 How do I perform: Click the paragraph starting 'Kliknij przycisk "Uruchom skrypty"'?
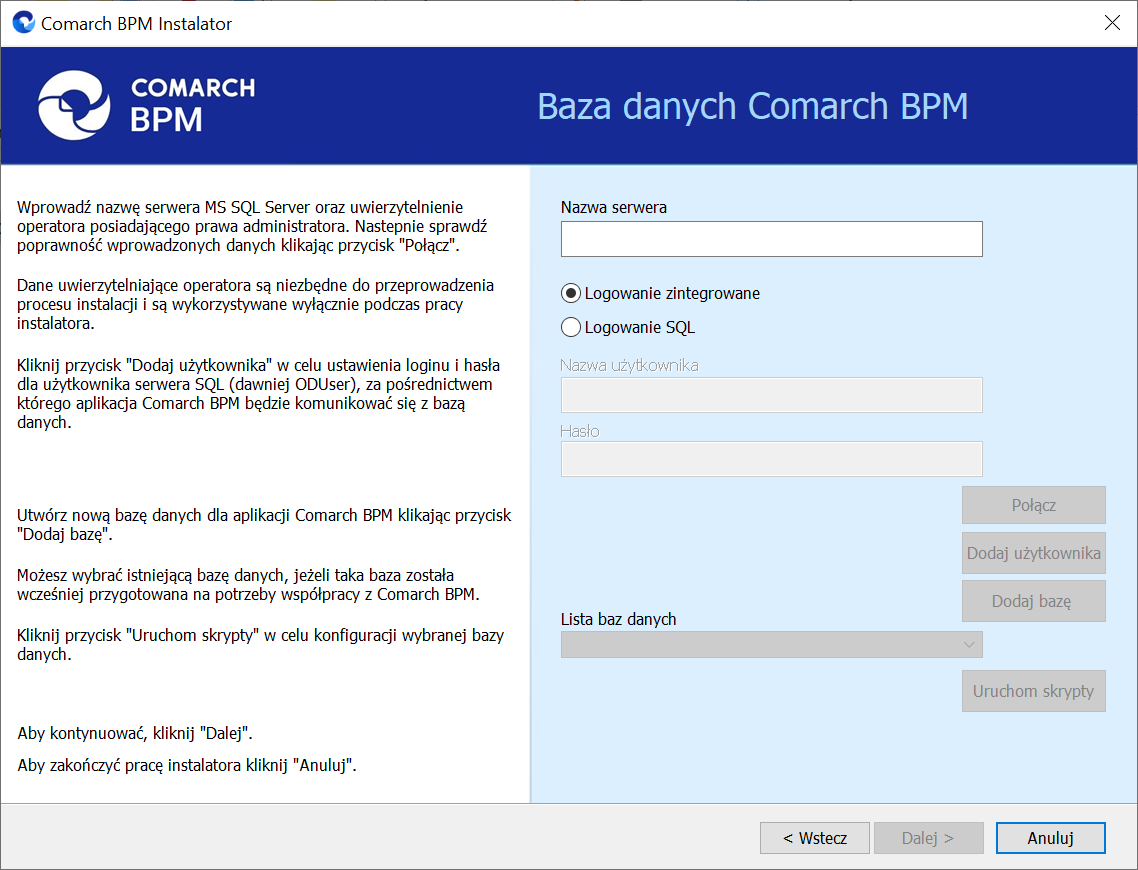coord(261,644)
